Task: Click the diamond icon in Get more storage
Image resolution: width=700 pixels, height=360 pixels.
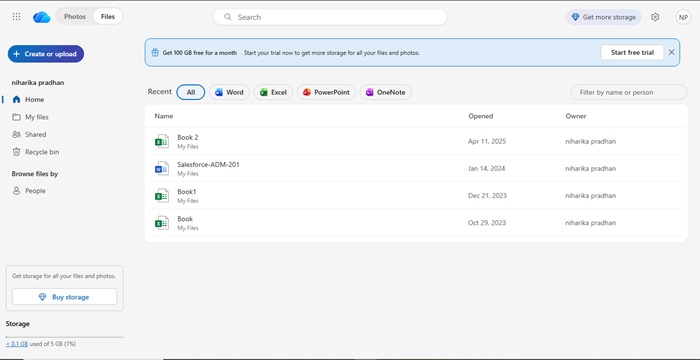Action: click(575, 17)
